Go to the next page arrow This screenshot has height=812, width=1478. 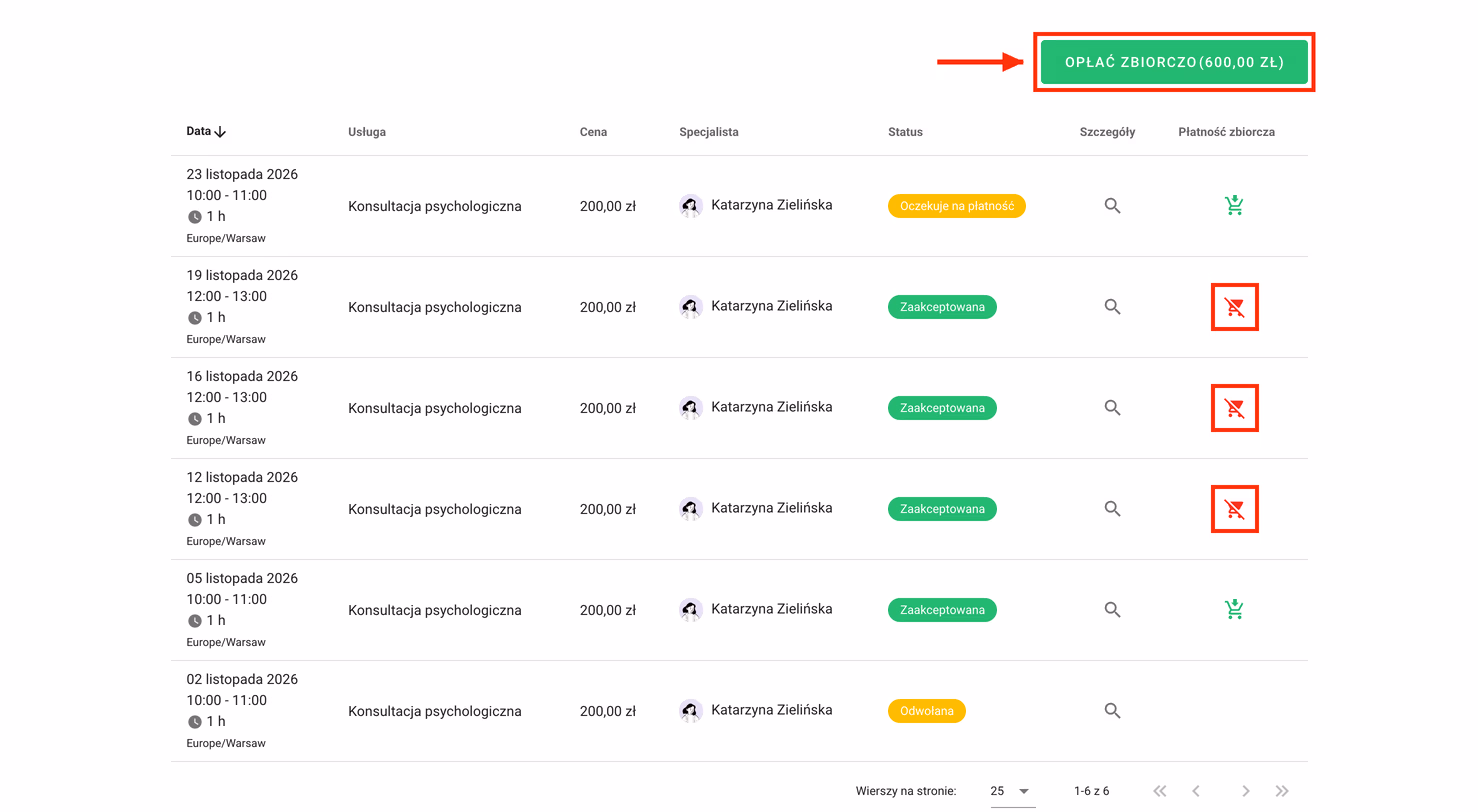point(1245,791)
